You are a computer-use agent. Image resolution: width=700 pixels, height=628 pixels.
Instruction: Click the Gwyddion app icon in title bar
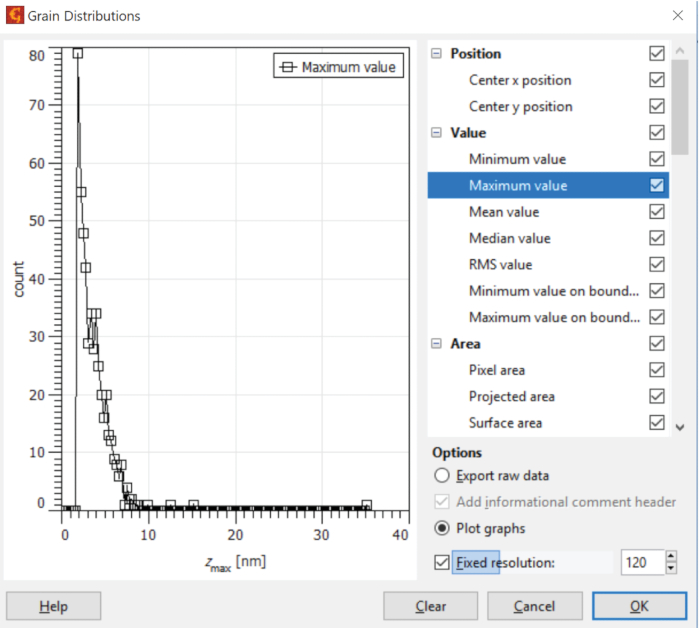[15, 16]
